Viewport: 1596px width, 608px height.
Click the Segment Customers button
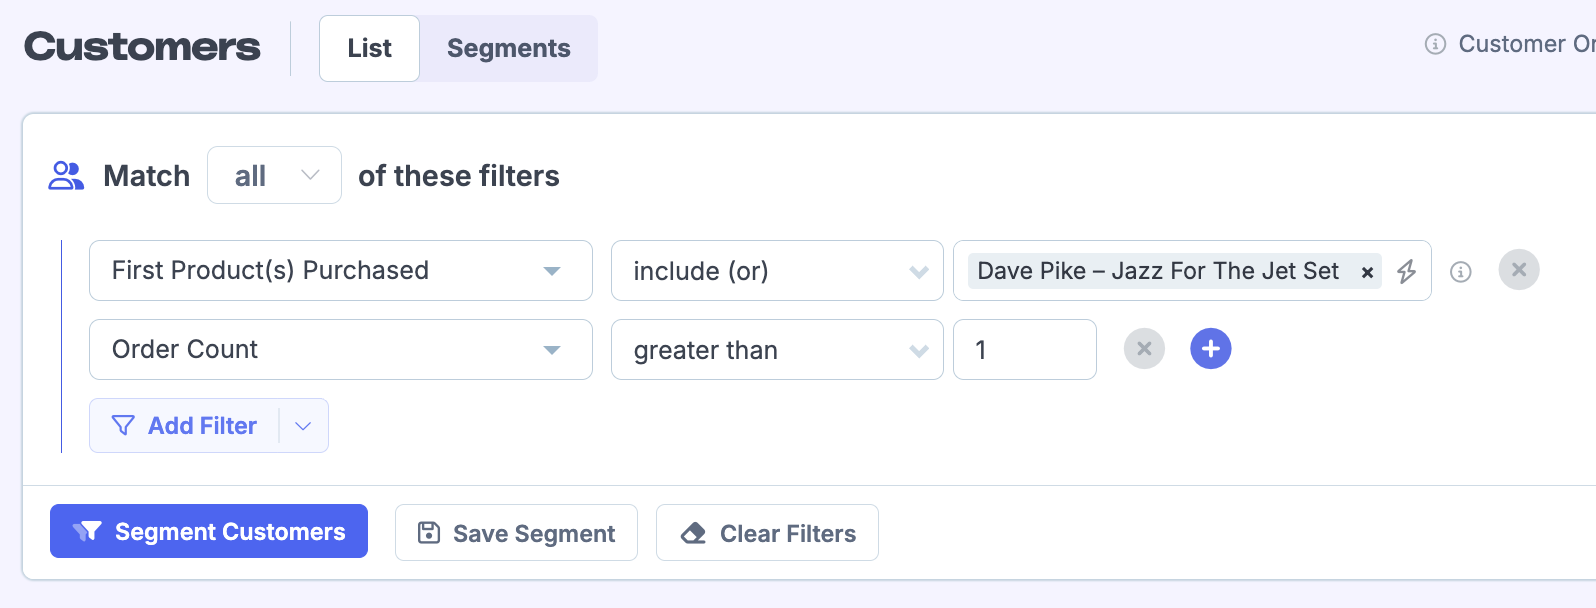pyautogui.click(x=209, y=532)
